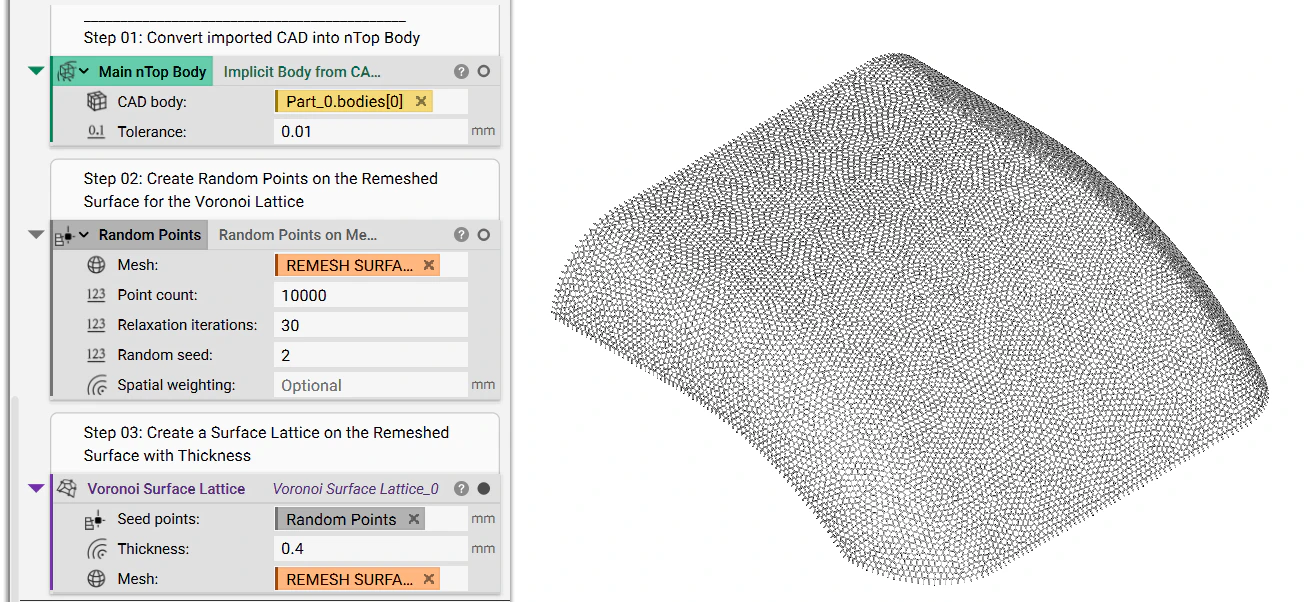Select the Random Points on Mesh title
Screen dimensions: 1312x602
(x=296, y=235)
